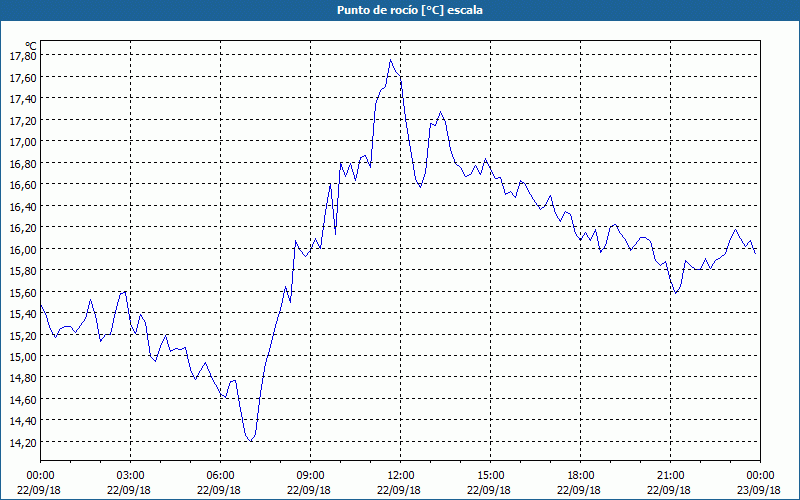The width and height of the screenshot is (800, 500).
Task: Click the 21:00 time axis label
Action: [670, 476]
